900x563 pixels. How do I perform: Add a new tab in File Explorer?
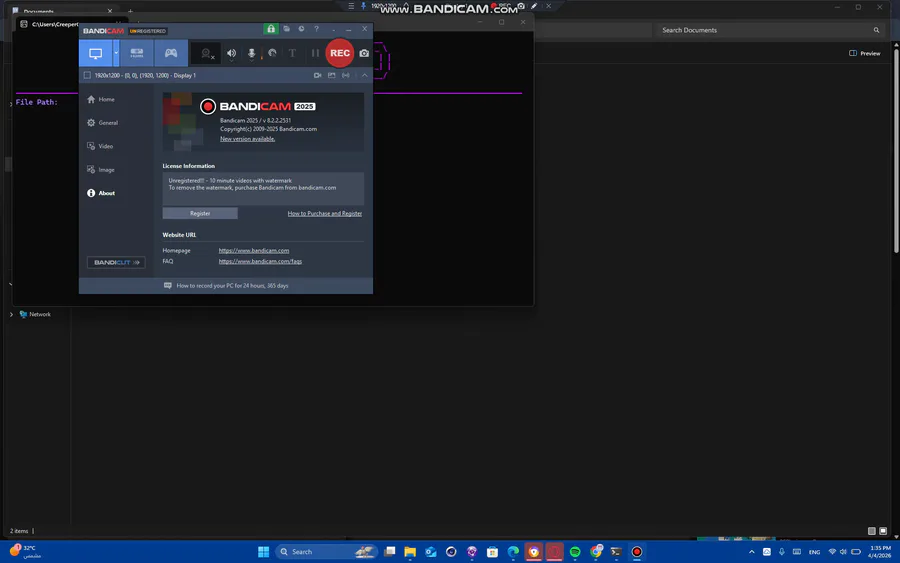tap(130, 11)
